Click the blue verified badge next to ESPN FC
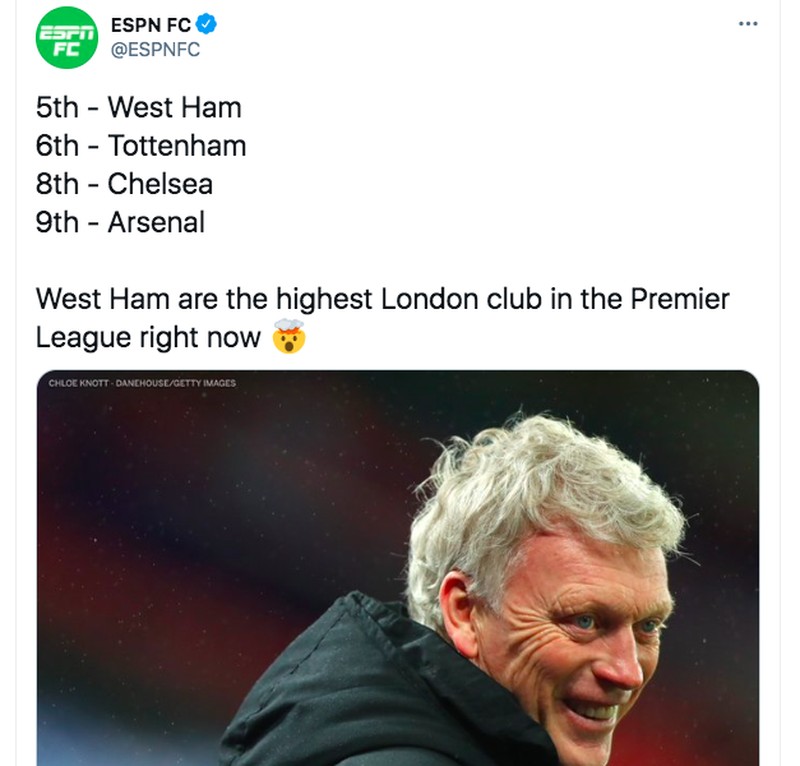Viewport: 800px width, 766px height. coord(205,21)
